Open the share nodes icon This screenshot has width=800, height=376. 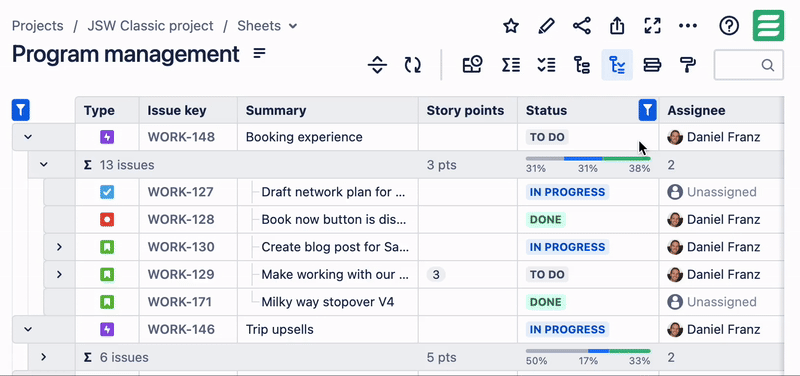(x=582, y=26)
